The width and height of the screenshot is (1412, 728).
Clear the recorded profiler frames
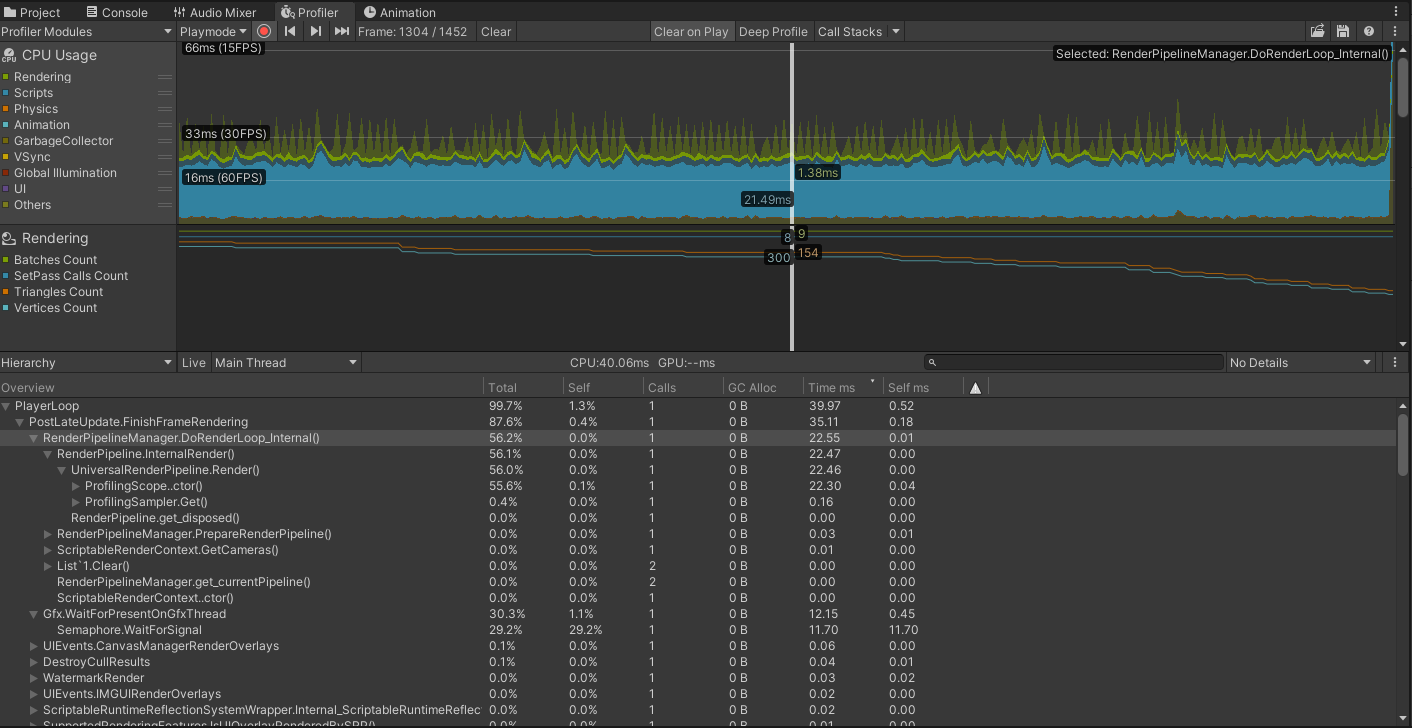click(x=496, y=31)
